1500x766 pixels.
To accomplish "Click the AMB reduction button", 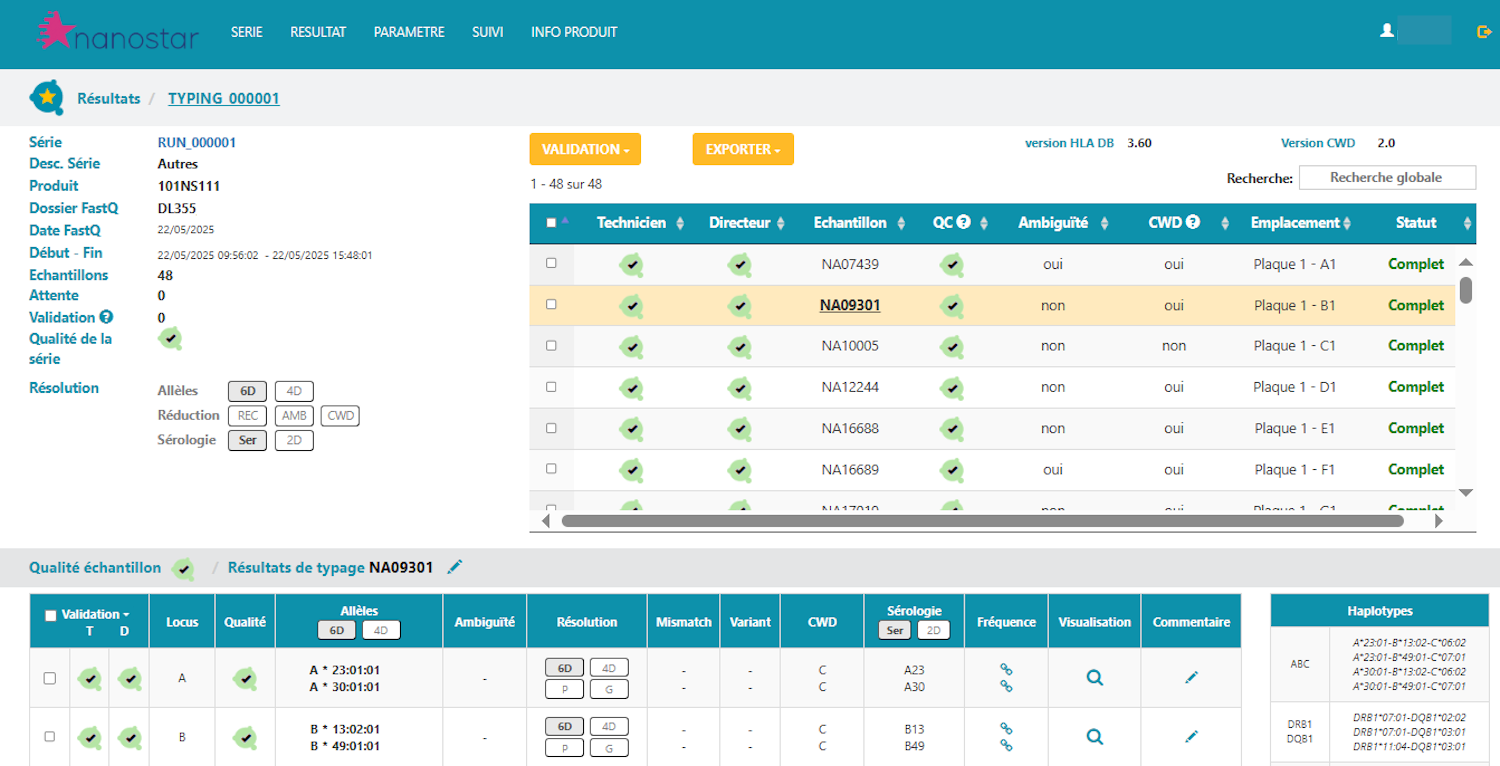I will 294,416.
